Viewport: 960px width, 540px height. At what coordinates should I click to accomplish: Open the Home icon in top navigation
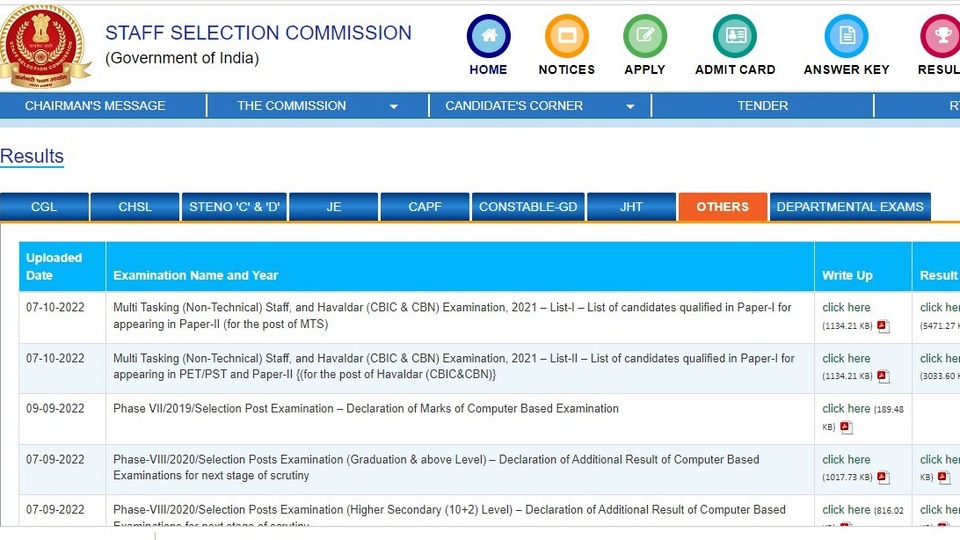coord(489,36)
